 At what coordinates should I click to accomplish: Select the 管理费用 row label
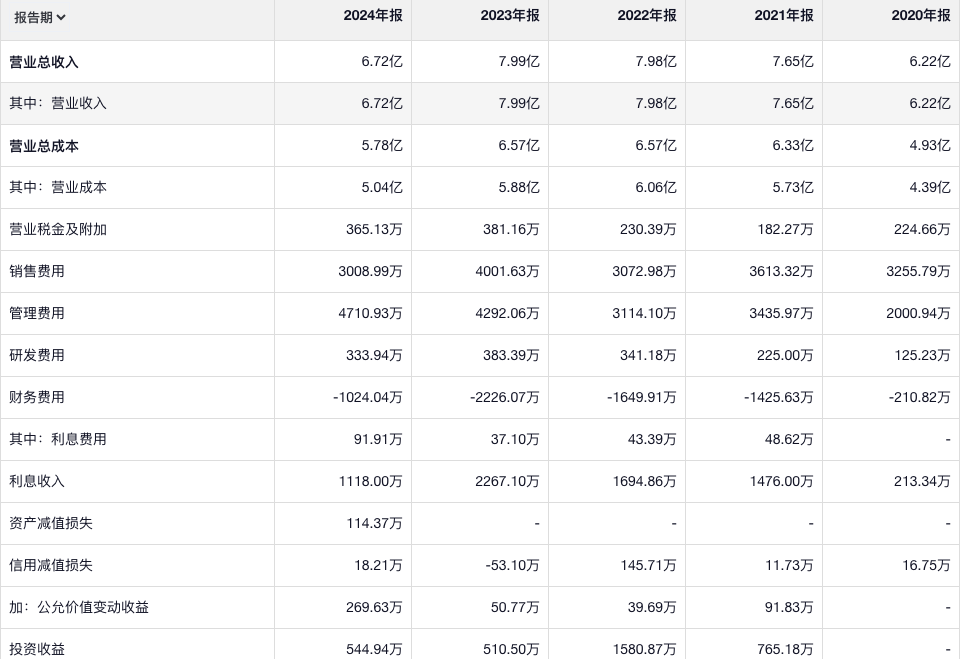(x=37, y=313)
